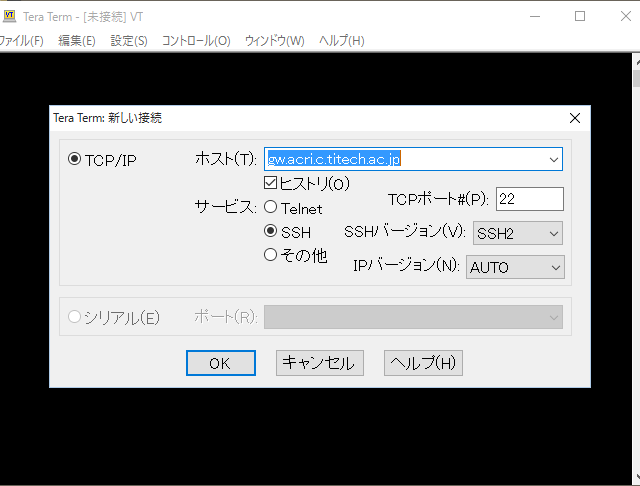Image resolution: width=640 pixels, height=486 pixels.
Task: Open the ファイル(F) menu
Action: pyautogui.click(x=21, y=41)
